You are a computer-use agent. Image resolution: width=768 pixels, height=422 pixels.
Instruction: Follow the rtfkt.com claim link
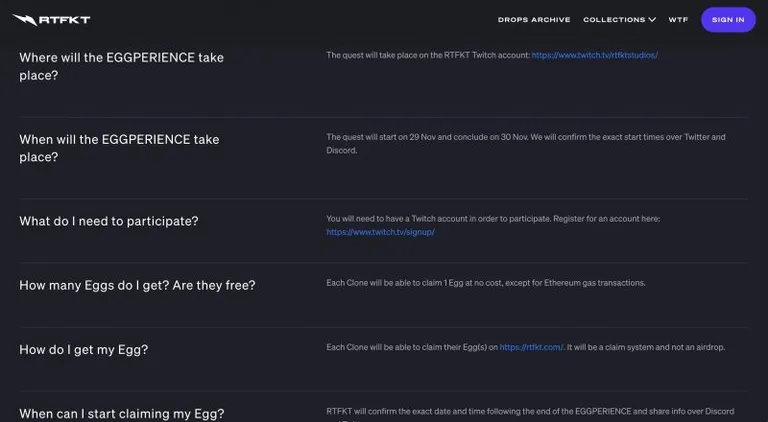click(531, 347)
